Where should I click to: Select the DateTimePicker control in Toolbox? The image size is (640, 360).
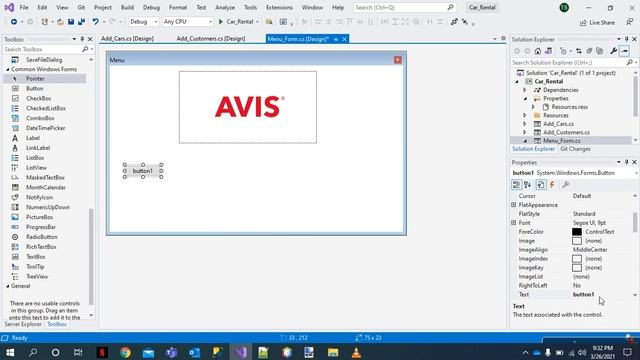click(x=45, y=128)
